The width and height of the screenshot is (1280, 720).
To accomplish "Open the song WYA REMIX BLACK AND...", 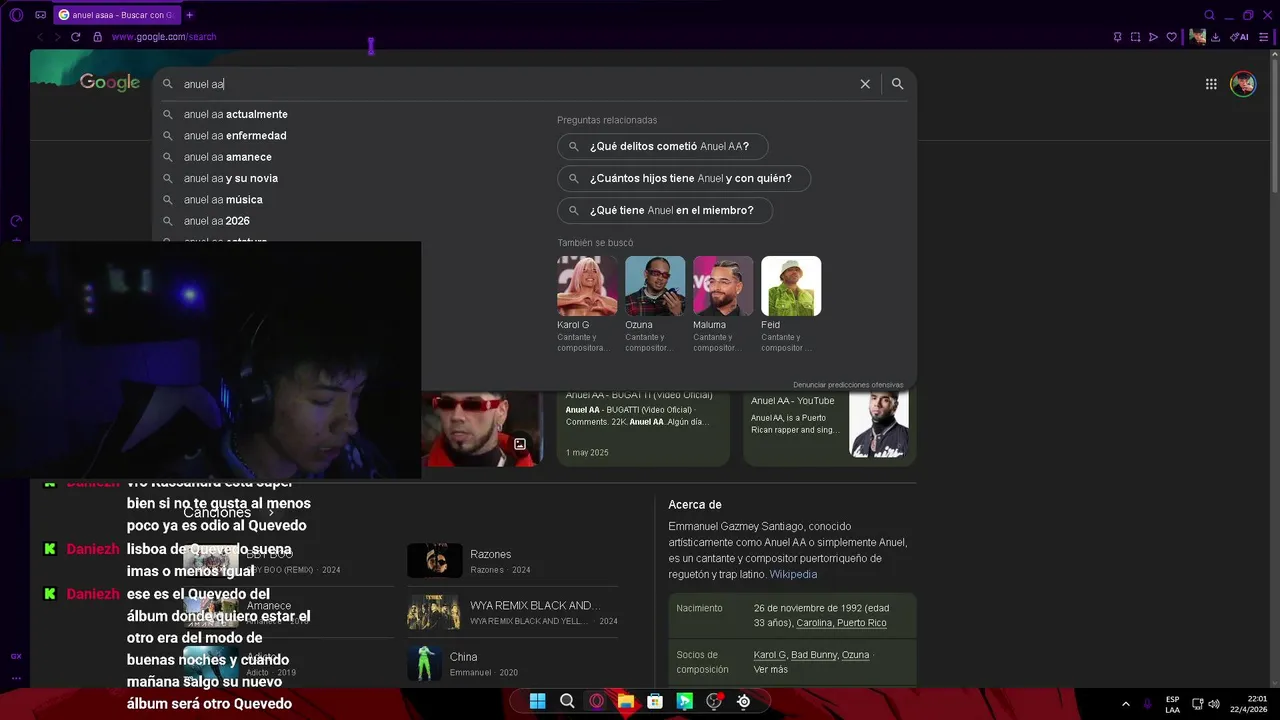I will (x=512, y=612).
